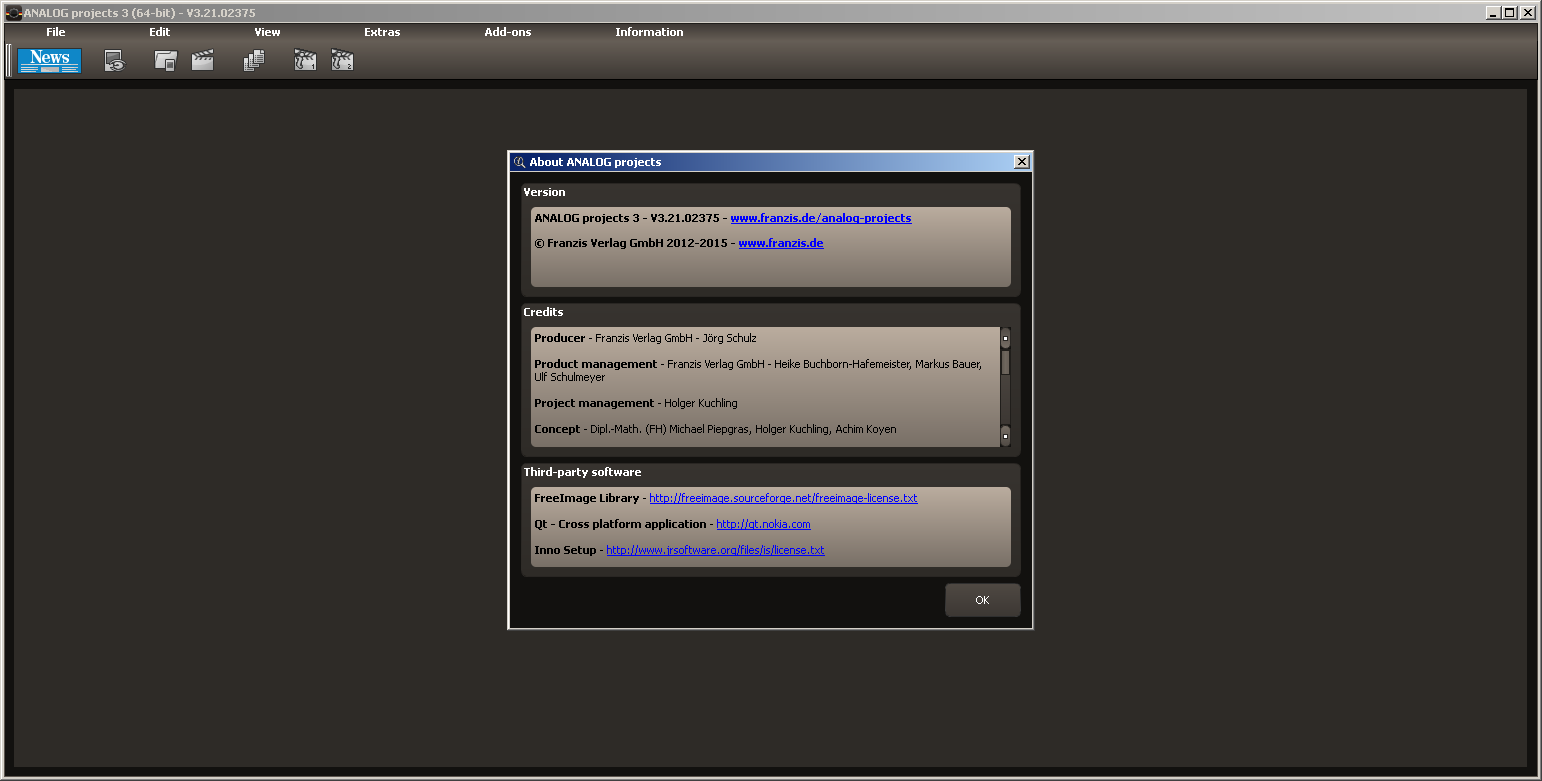Click the 'Project management' credits line
This screenshot has width=1542, height=781.
pos(636,403)
